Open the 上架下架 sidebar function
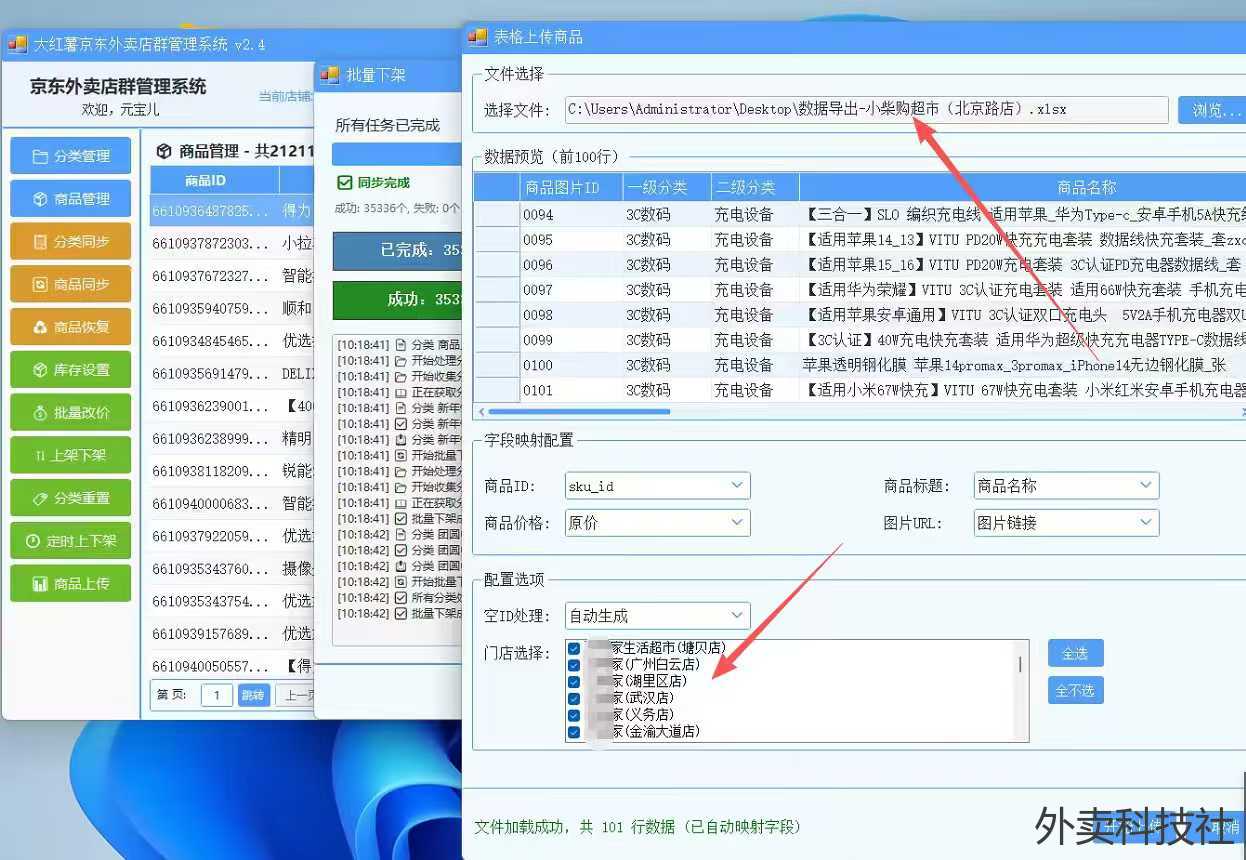This screenshot has height=860, width=1246. pos(71,455)
